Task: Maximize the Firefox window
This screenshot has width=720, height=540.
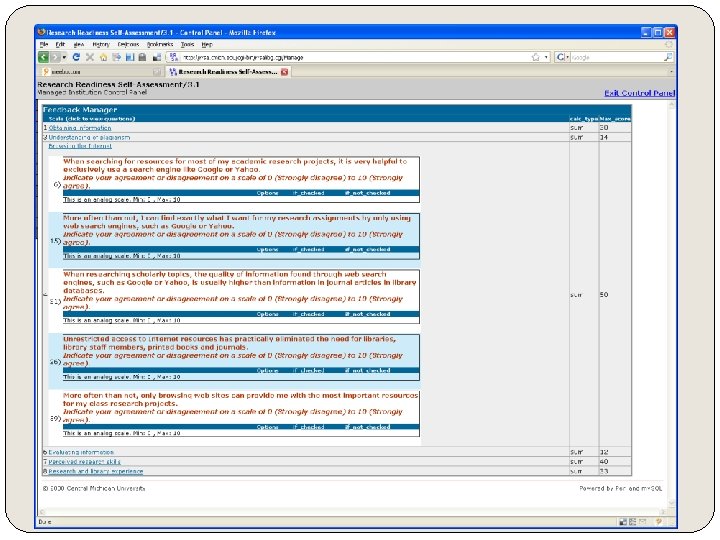Action: (658, 32)
